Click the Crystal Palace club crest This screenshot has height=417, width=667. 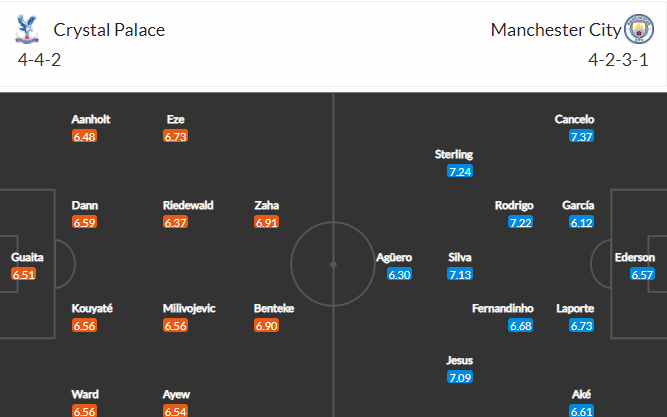[x=27, y=29]
